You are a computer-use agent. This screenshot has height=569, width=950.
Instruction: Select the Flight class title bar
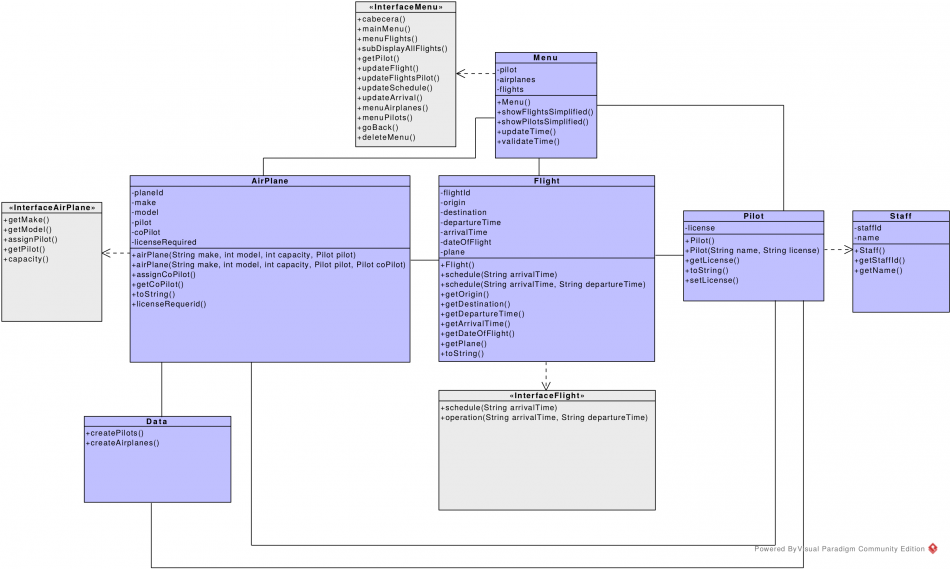point(547,181)
